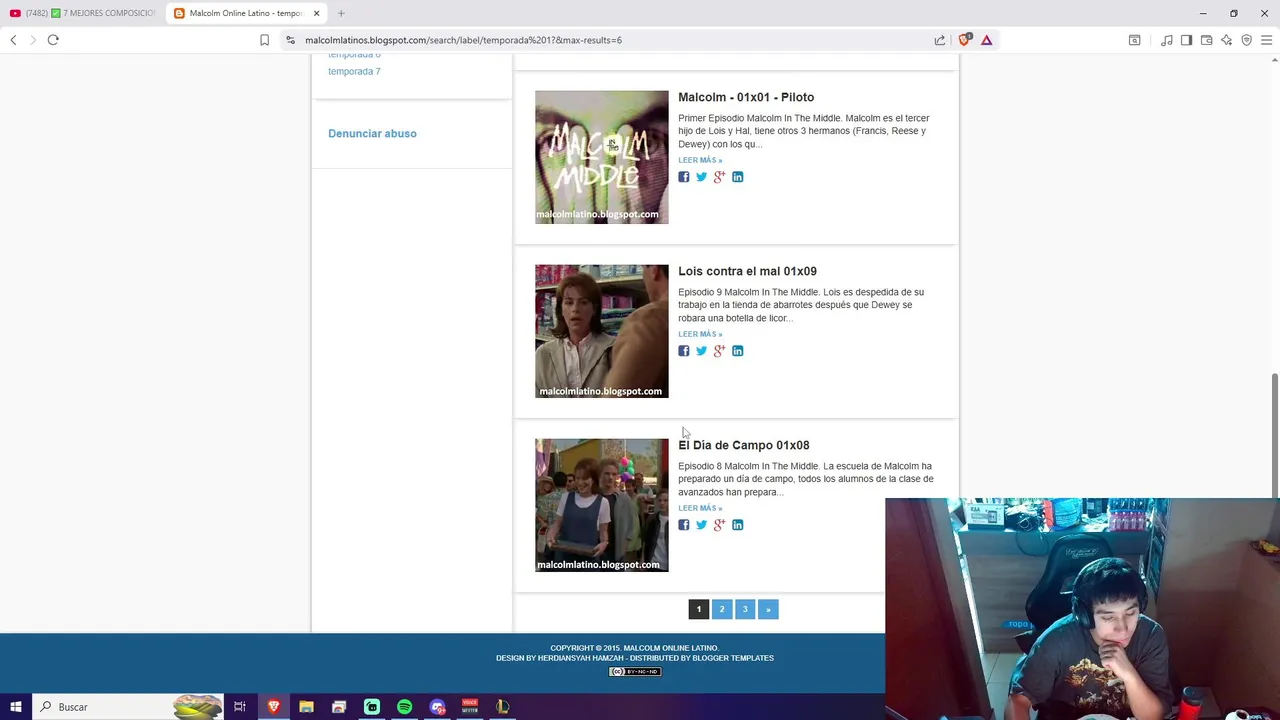
Task: Share El Dia de Campo on Facebook
Action: tap(684, 525)
